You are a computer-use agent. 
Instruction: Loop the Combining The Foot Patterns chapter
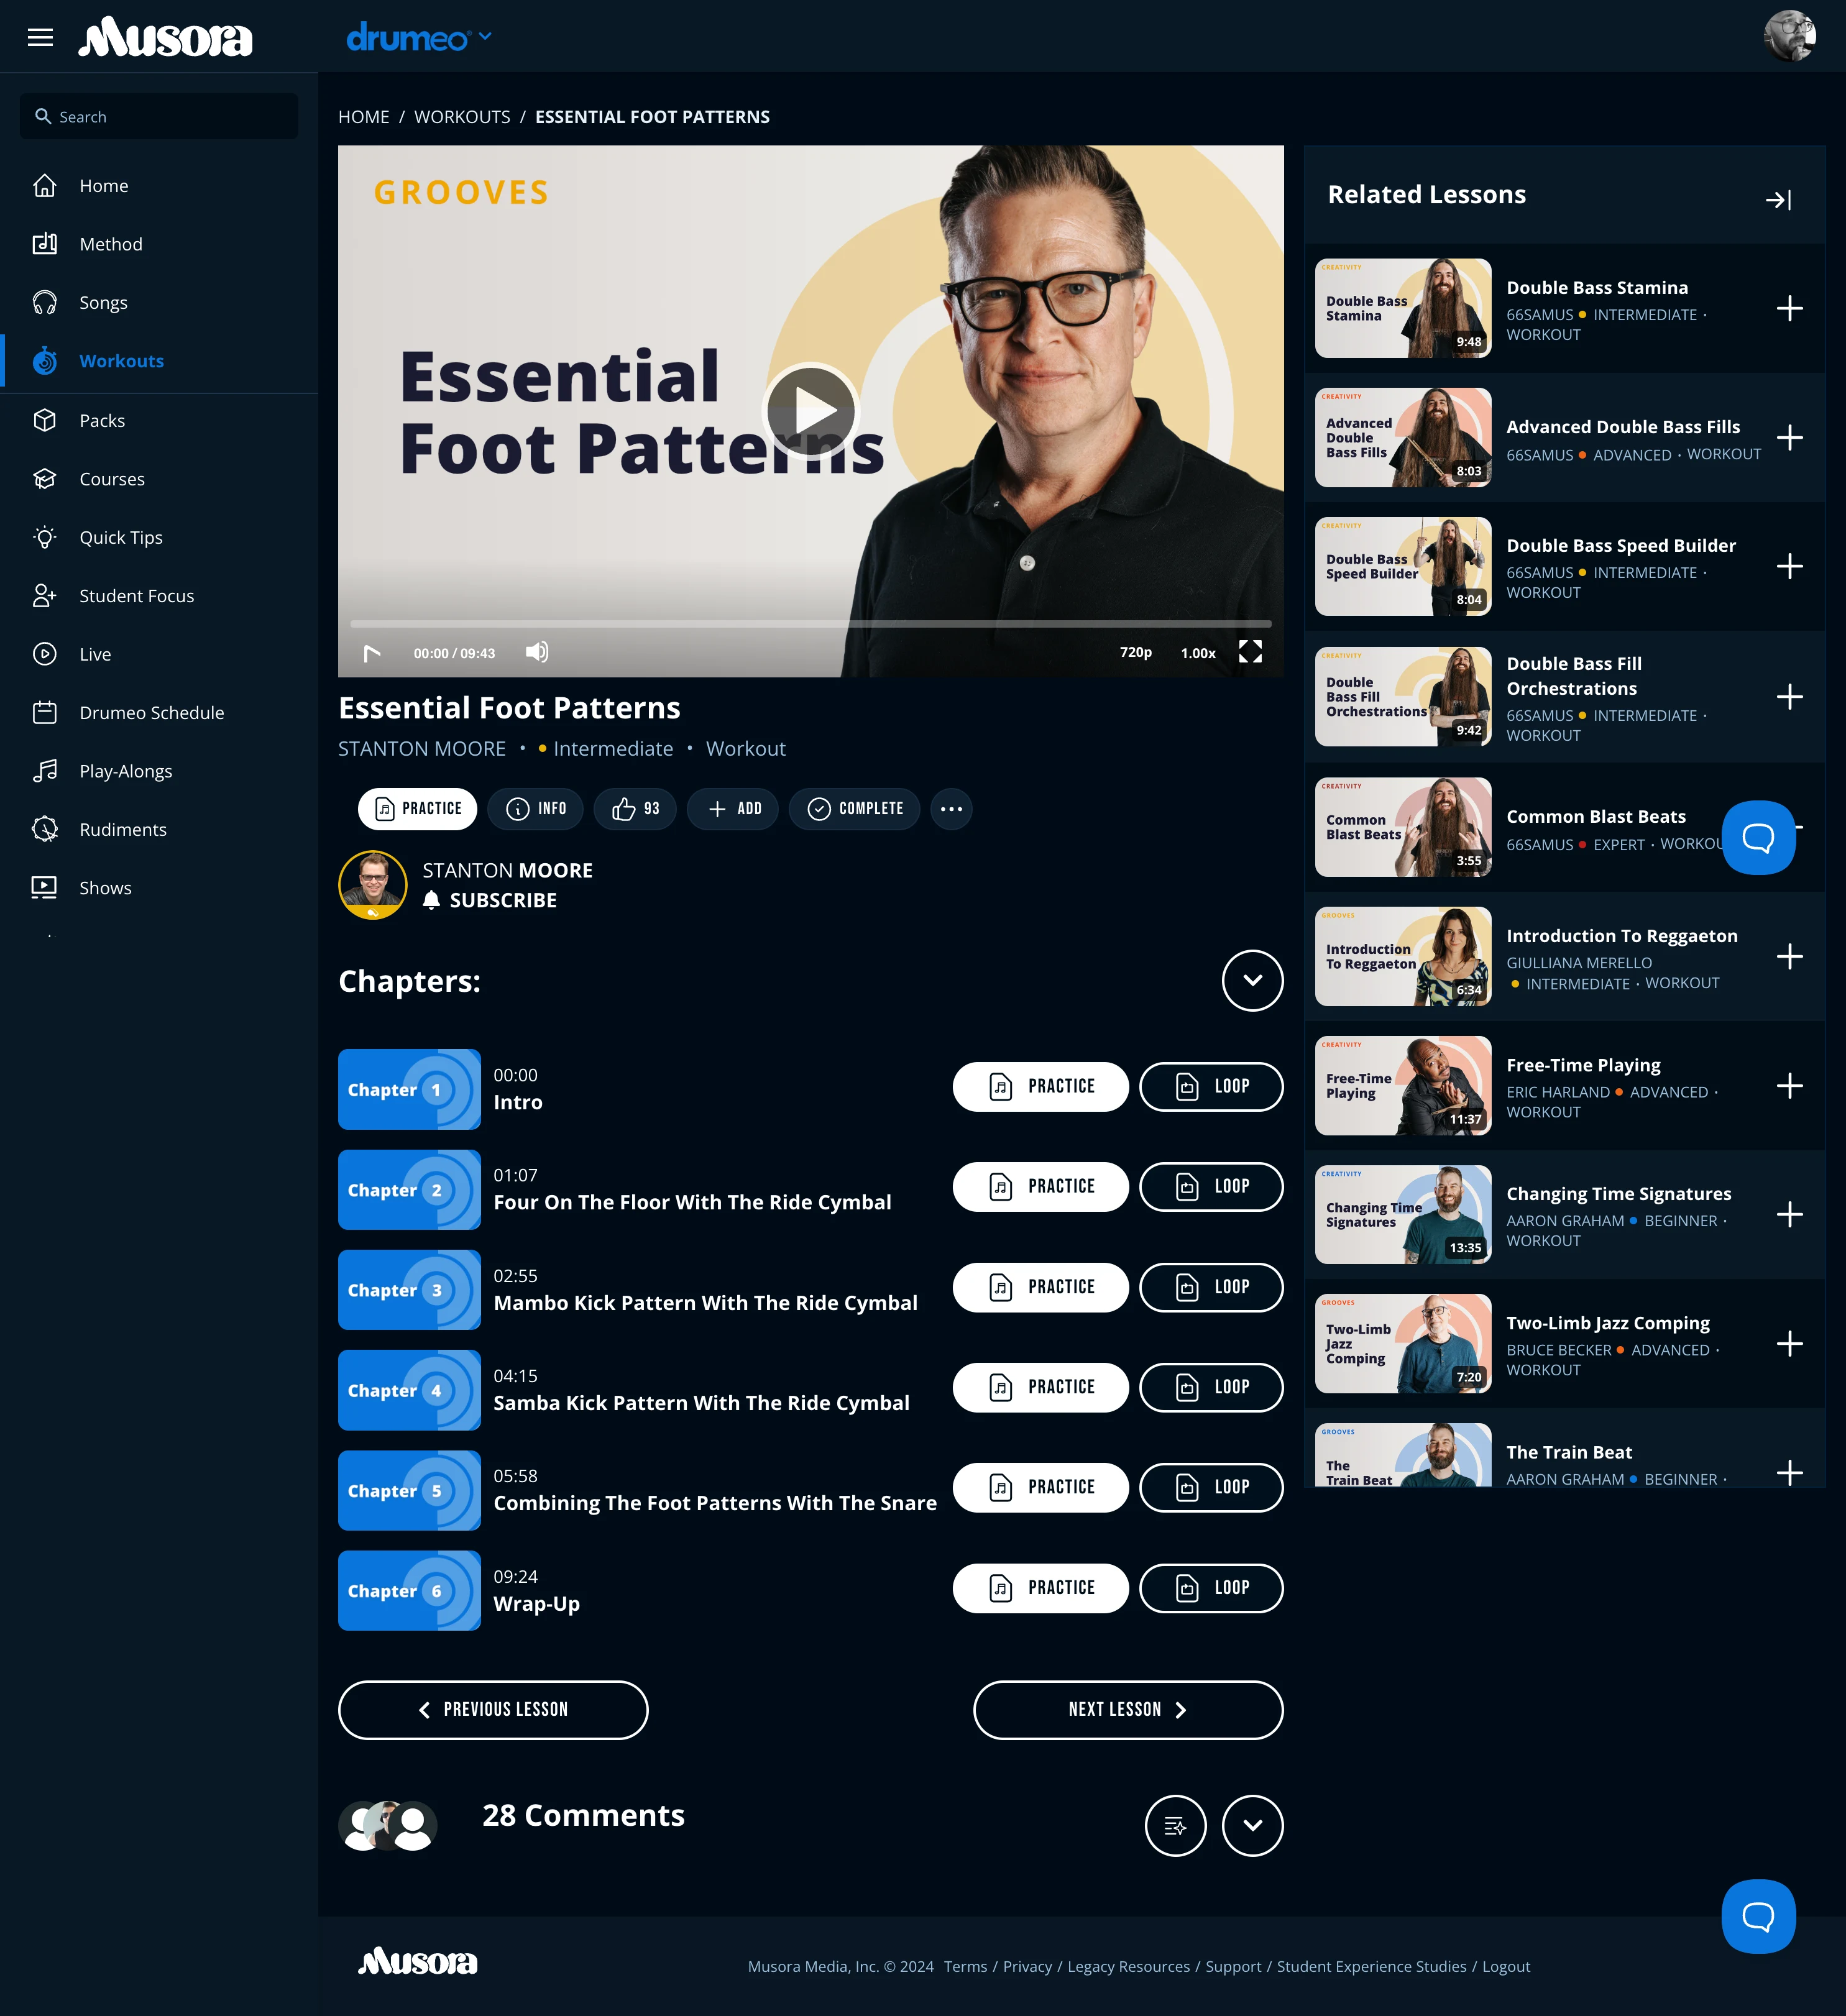point(1211,1487)
